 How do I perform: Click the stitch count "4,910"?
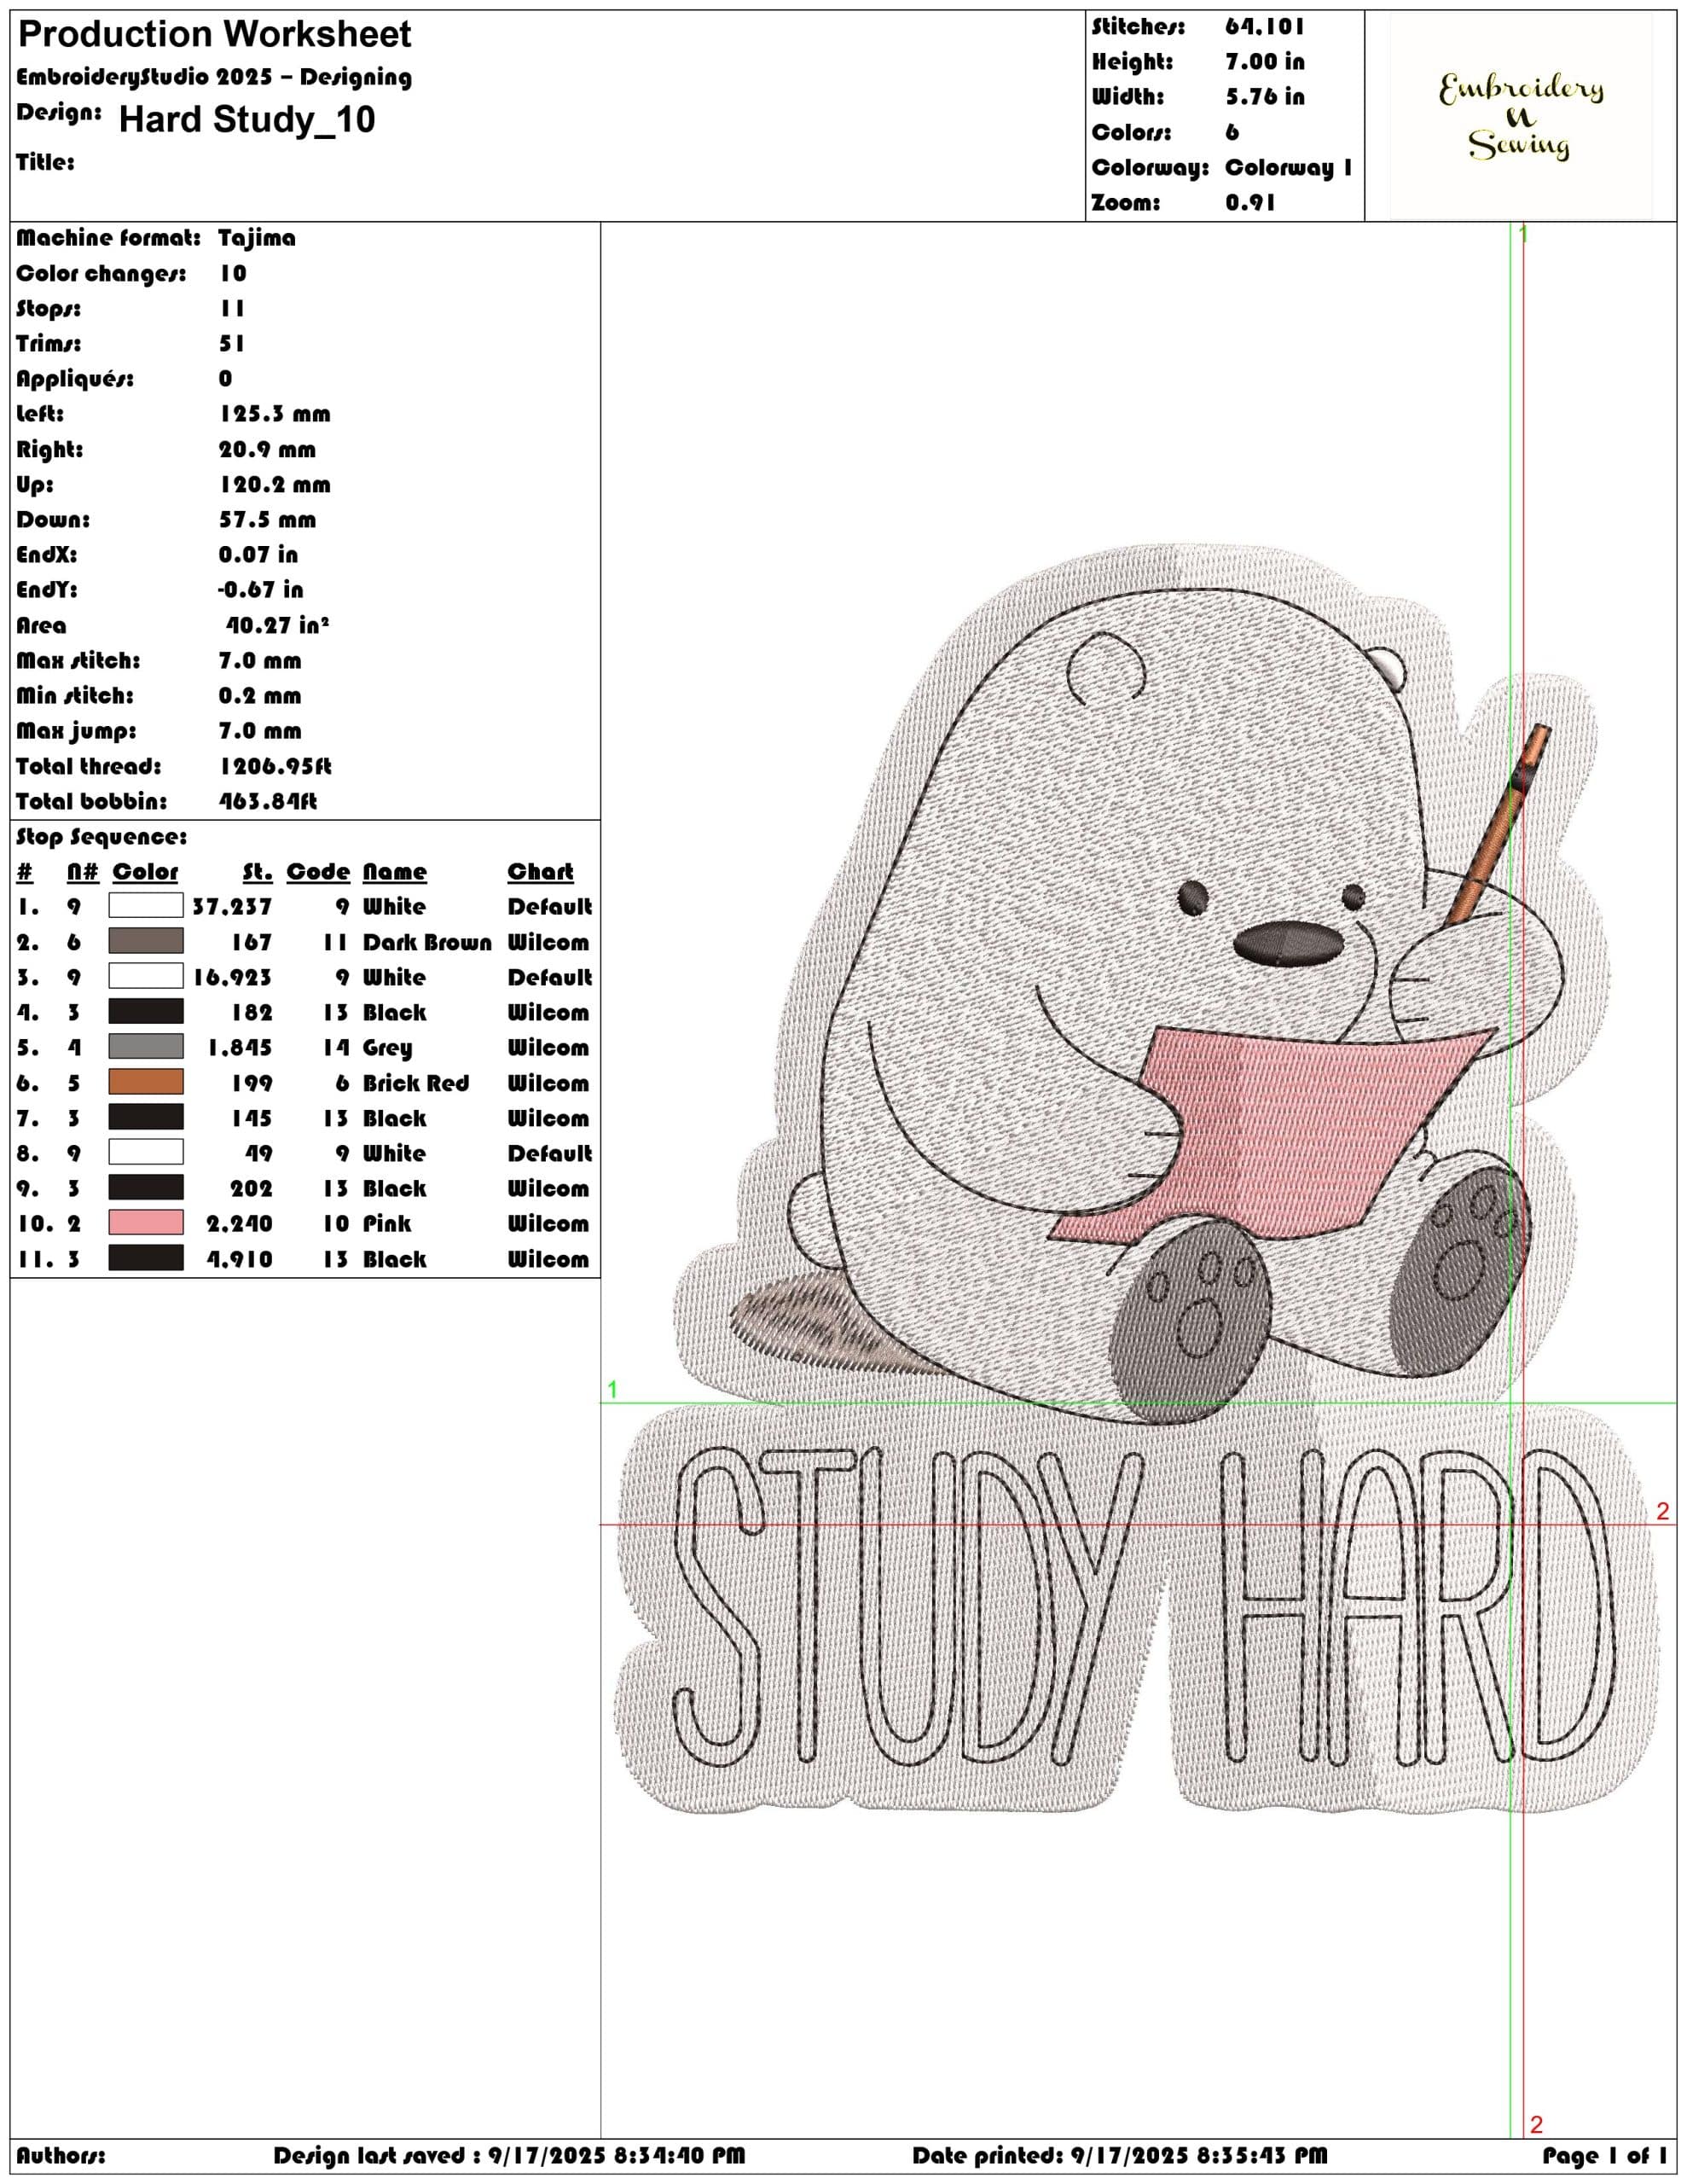240,1259
